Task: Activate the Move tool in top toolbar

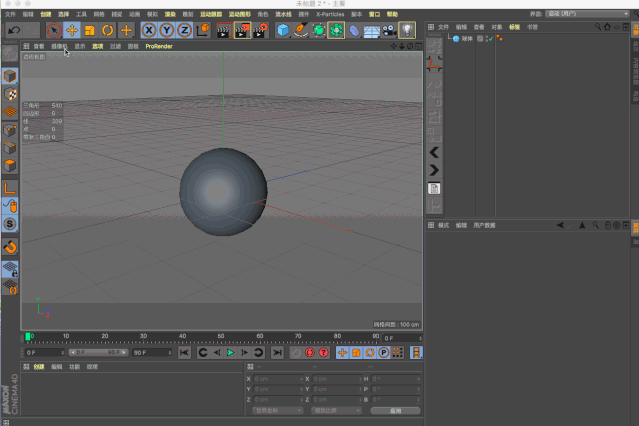Action: click(72, 30)
